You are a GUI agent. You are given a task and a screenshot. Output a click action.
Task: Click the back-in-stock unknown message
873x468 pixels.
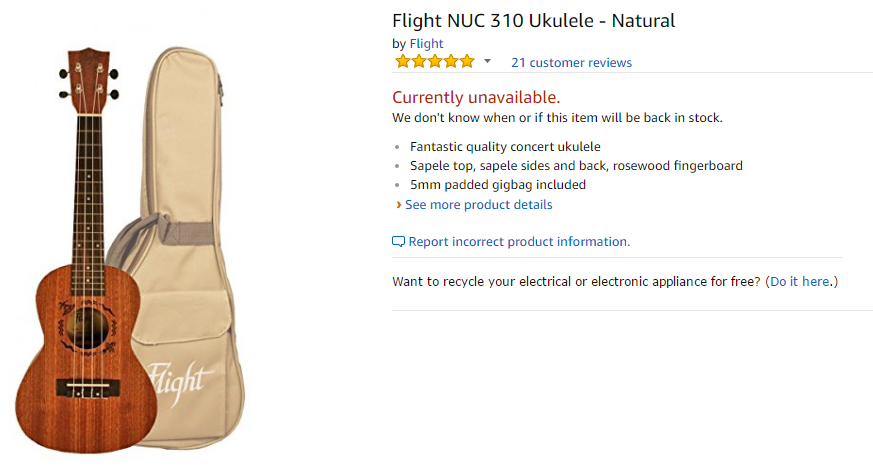(x=557, y=118)
